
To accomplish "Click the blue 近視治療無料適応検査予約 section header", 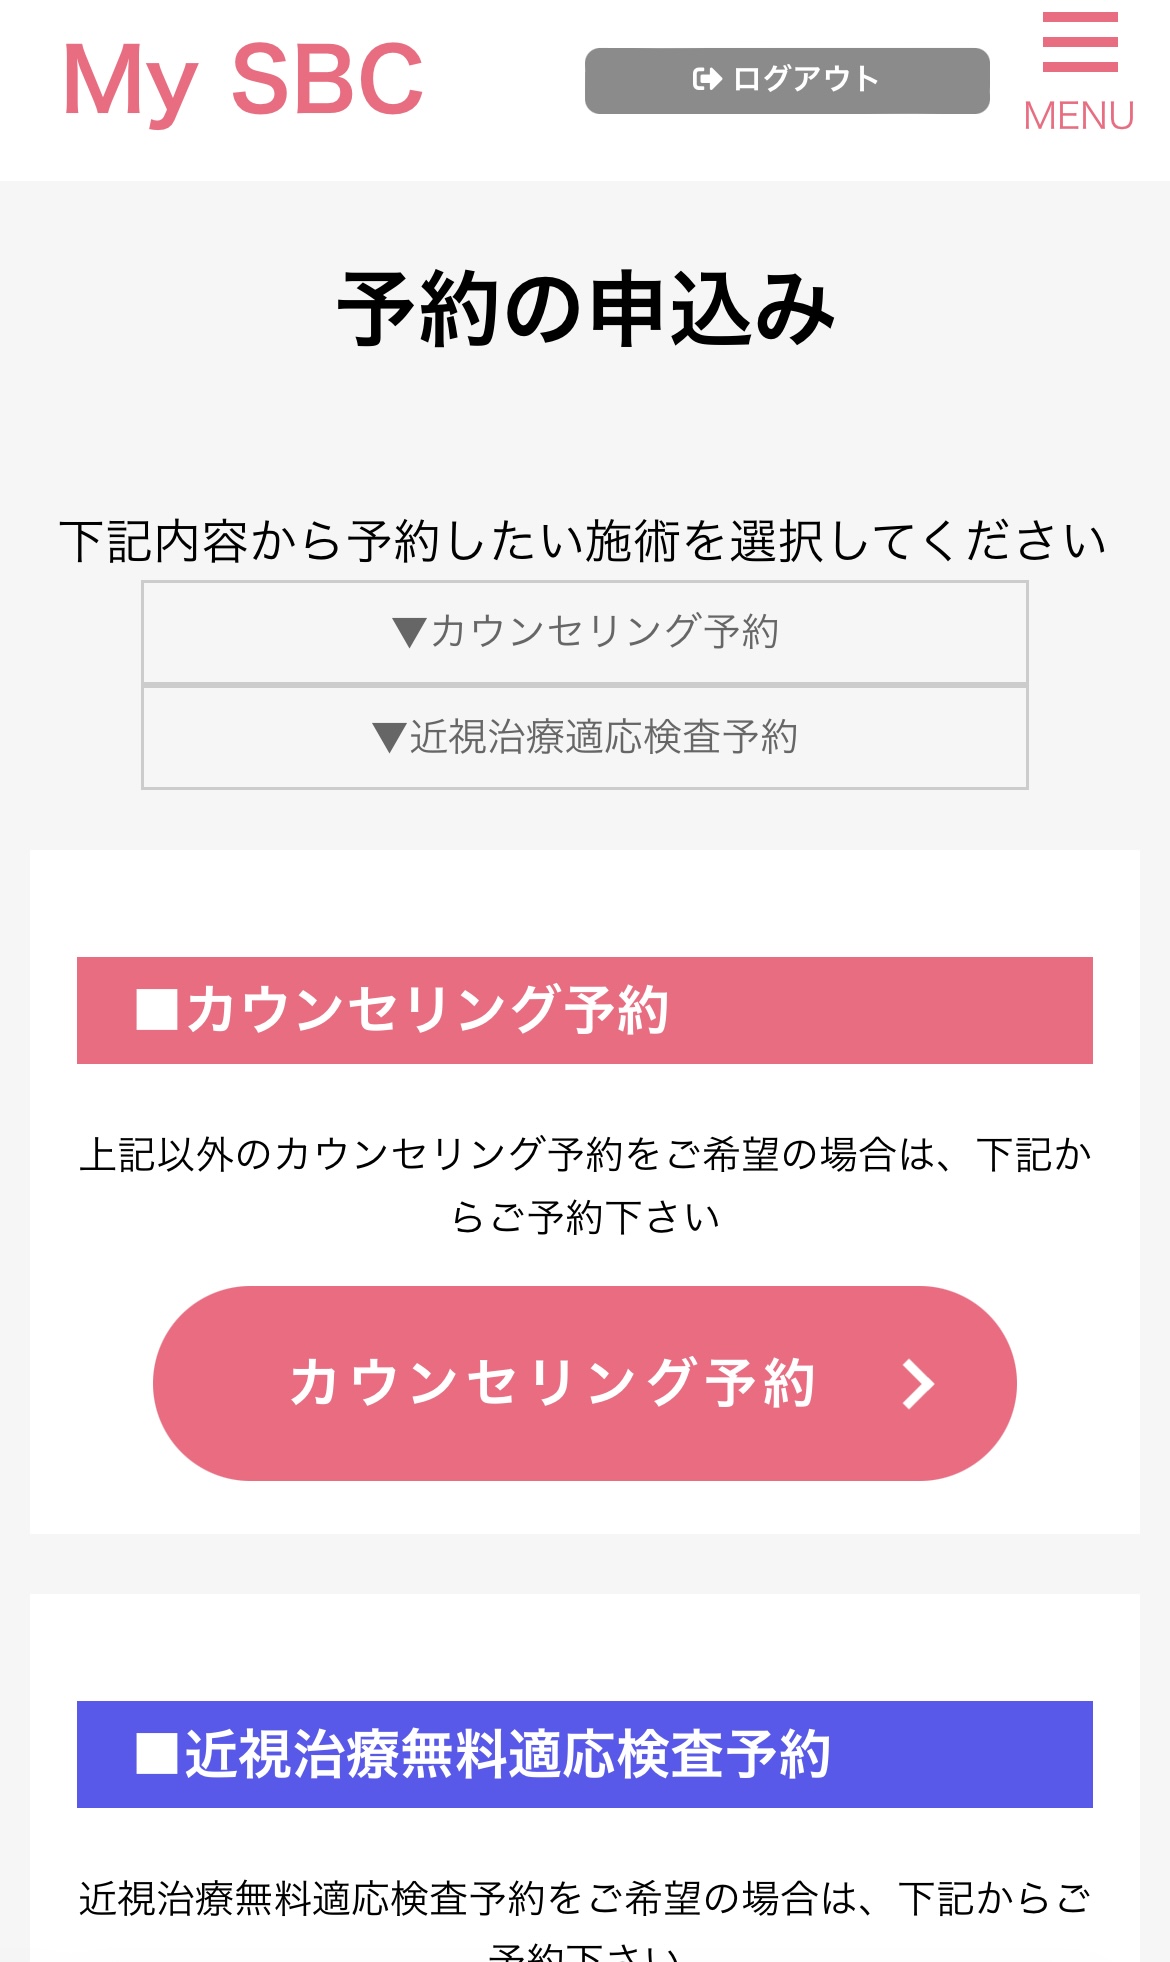I will 584,1754.
